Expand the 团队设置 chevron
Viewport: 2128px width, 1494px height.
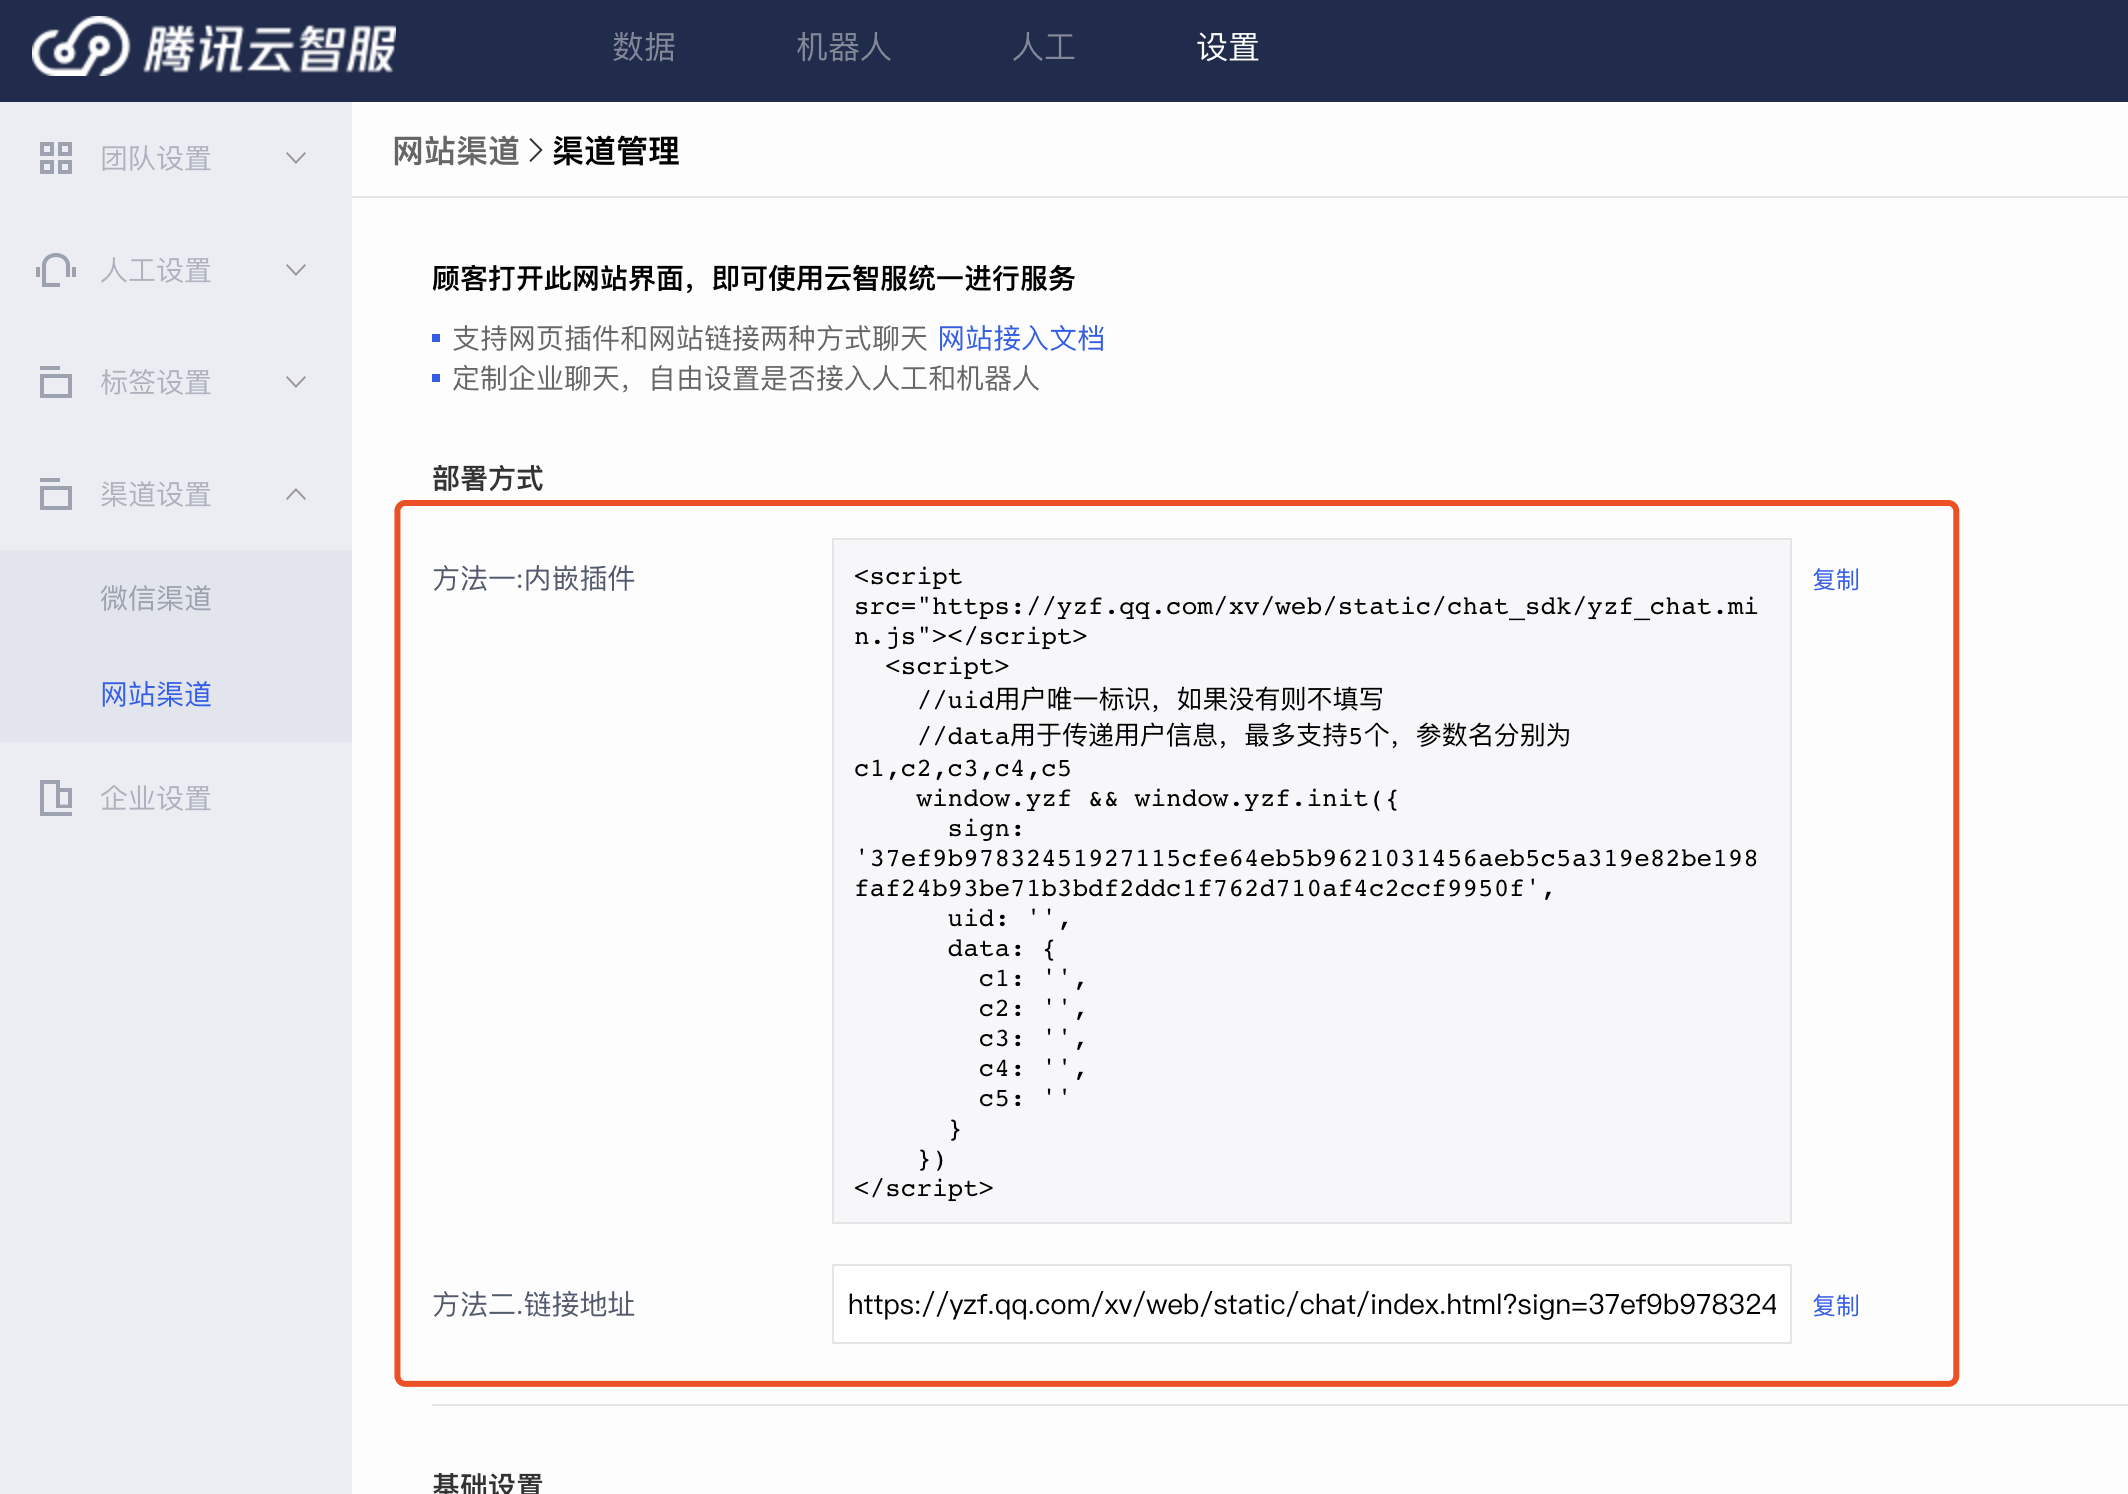click(296, 158)
